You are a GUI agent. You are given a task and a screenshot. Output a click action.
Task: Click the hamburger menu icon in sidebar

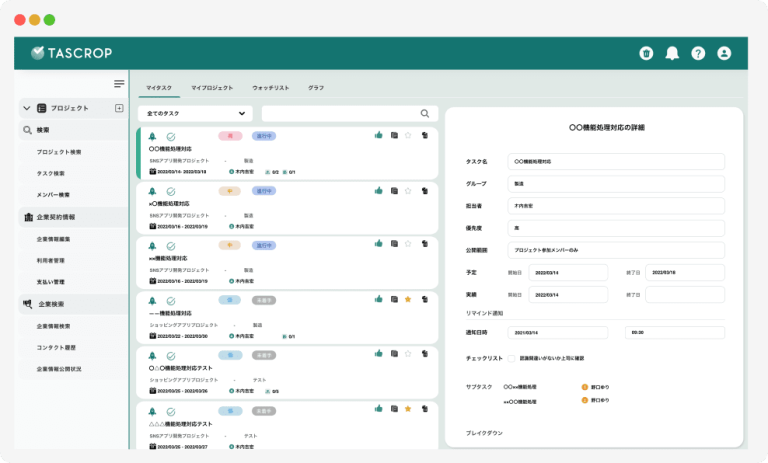coord(119,84)
